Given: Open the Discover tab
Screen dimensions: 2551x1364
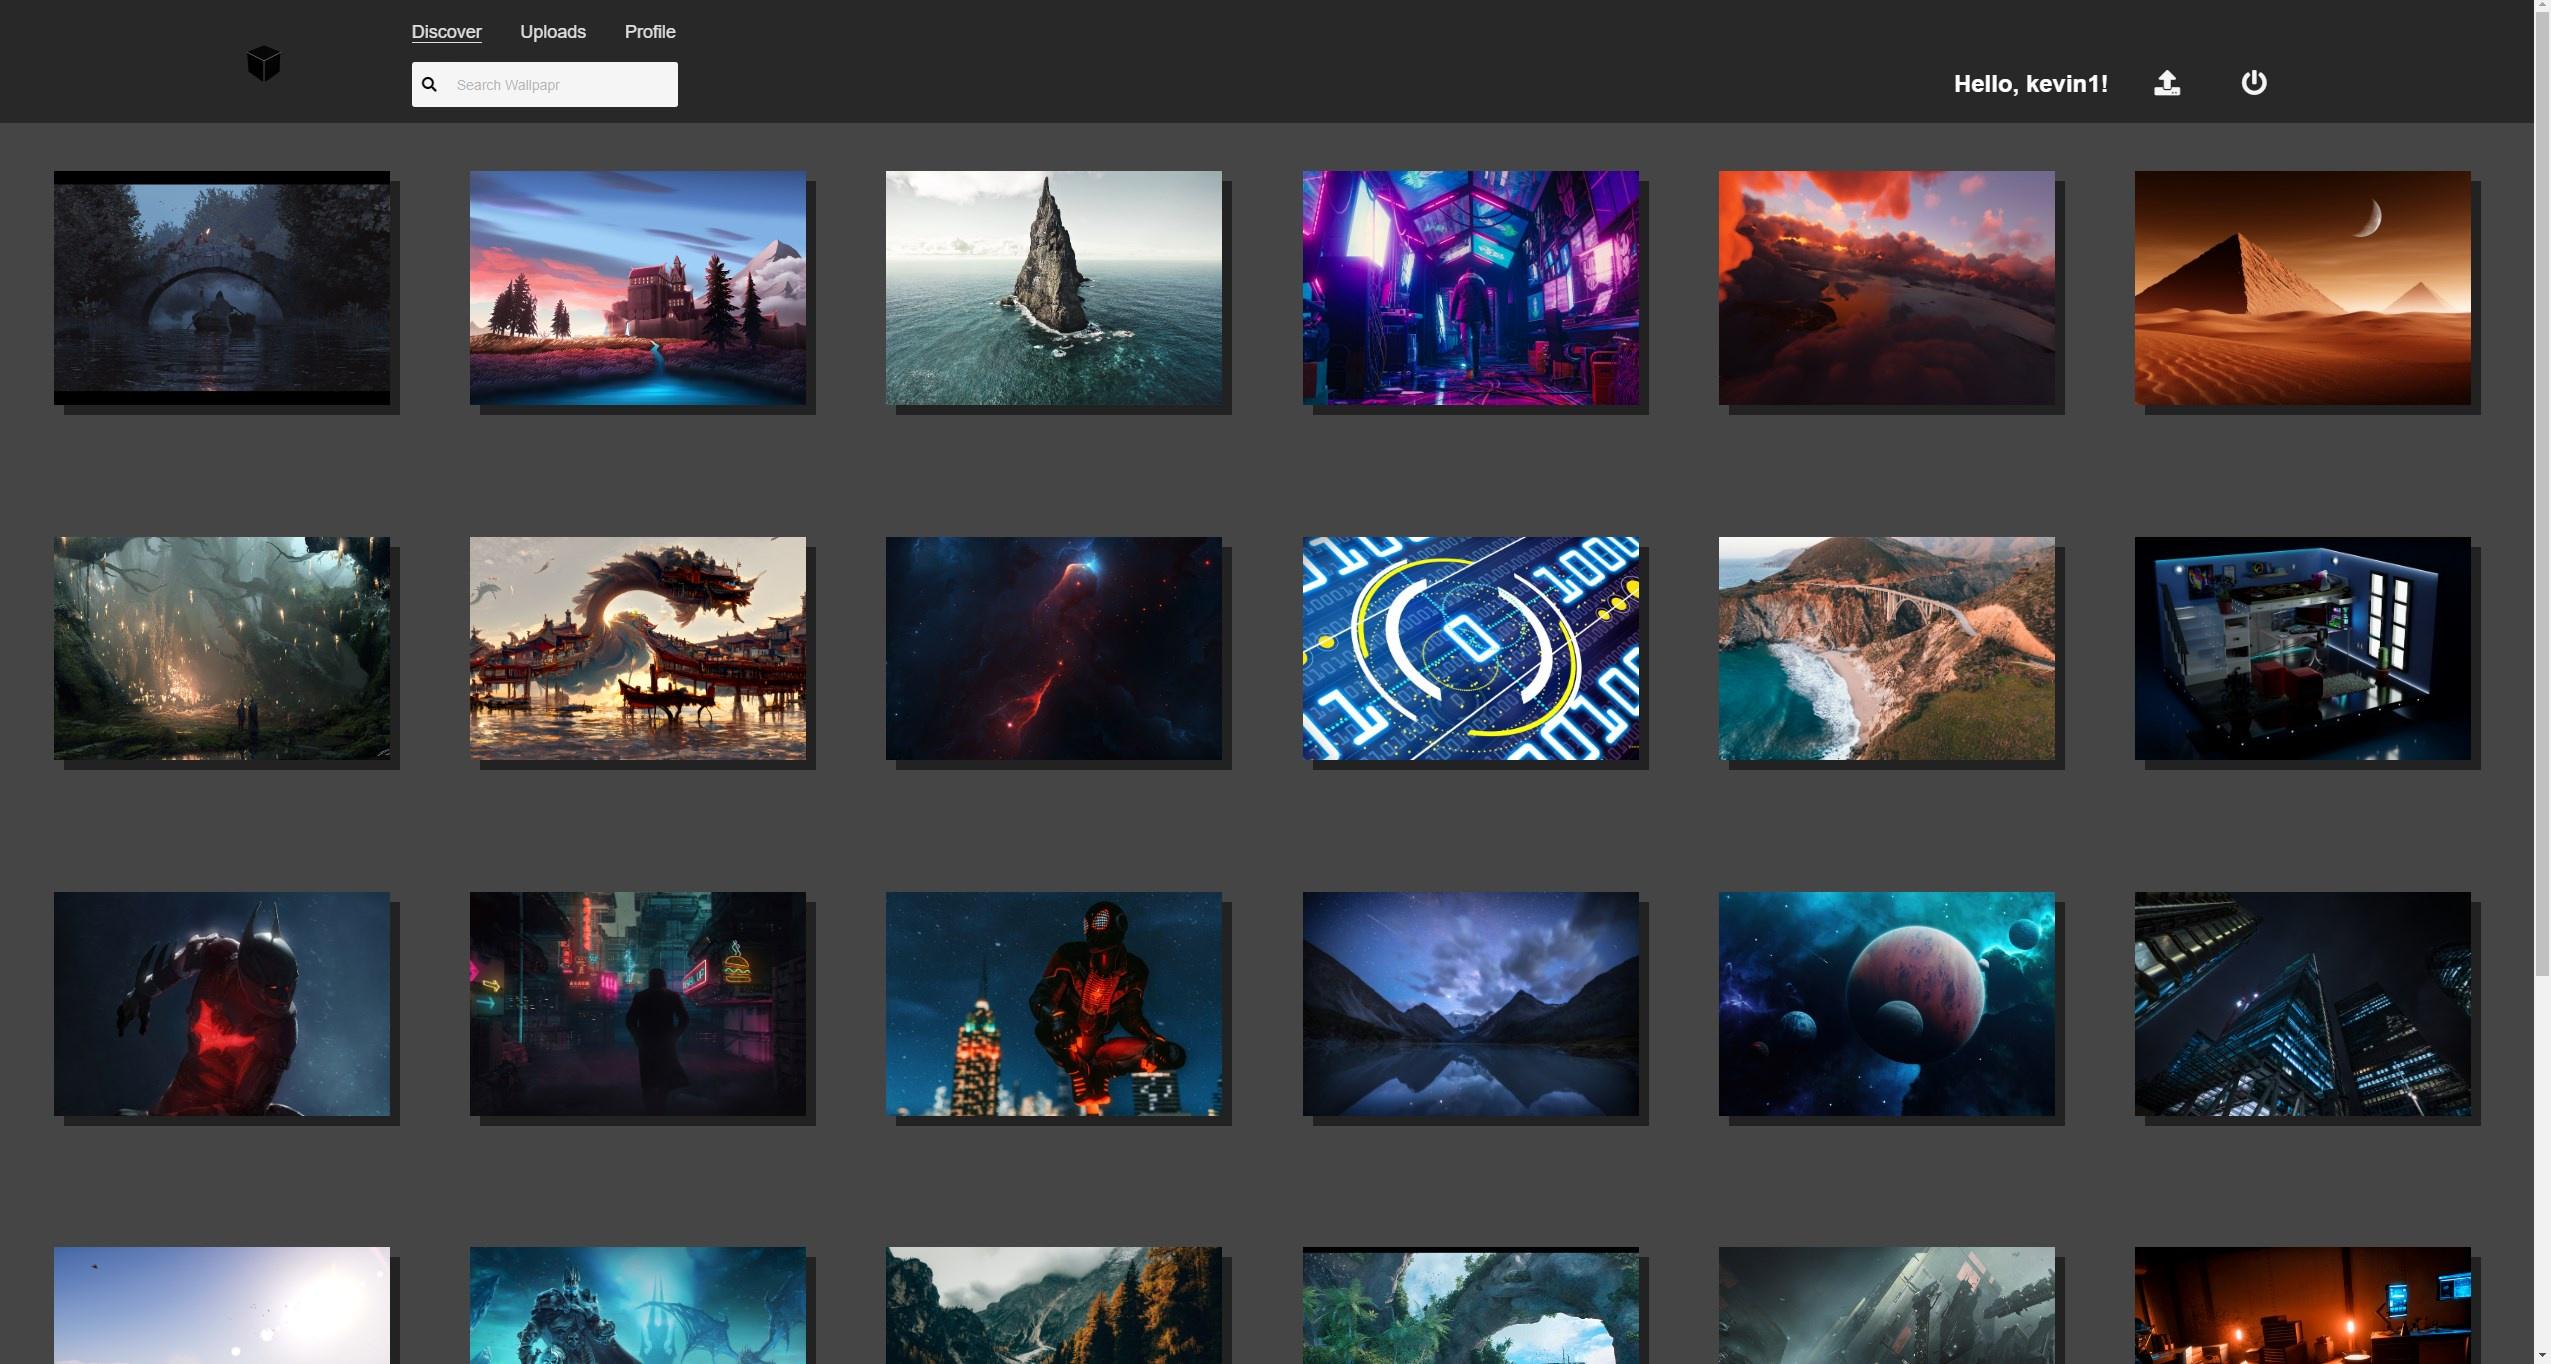Looking at the screenshot, I should (x=446, y=32).
